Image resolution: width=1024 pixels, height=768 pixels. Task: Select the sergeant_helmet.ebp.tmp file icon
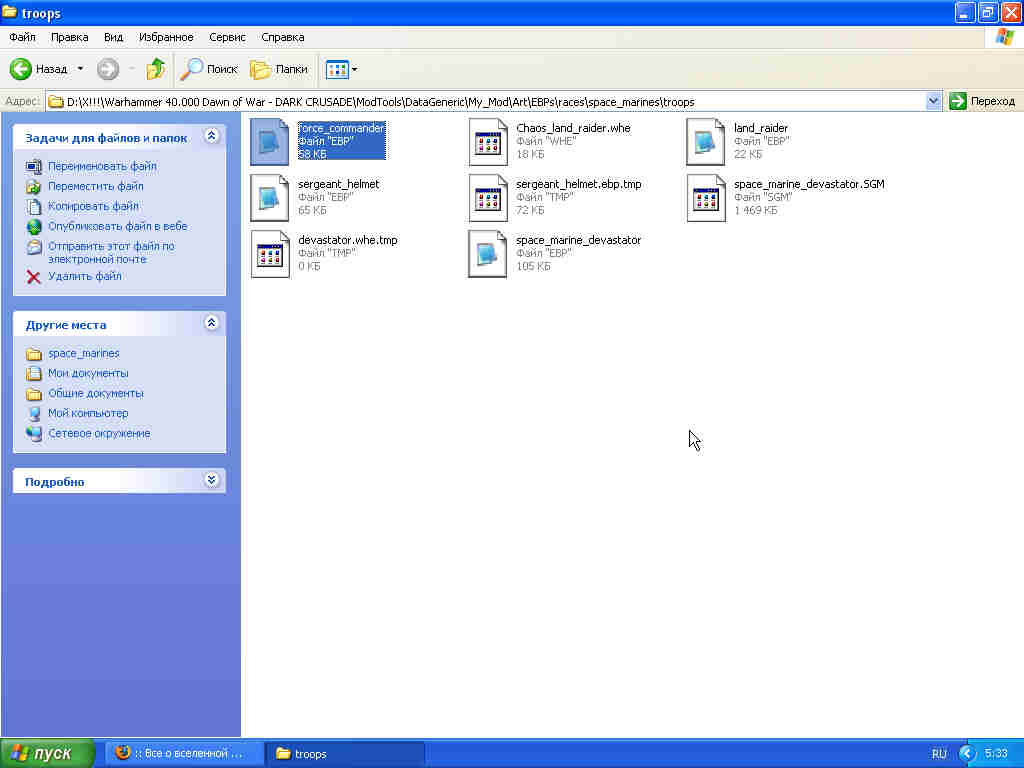point(487,197)
